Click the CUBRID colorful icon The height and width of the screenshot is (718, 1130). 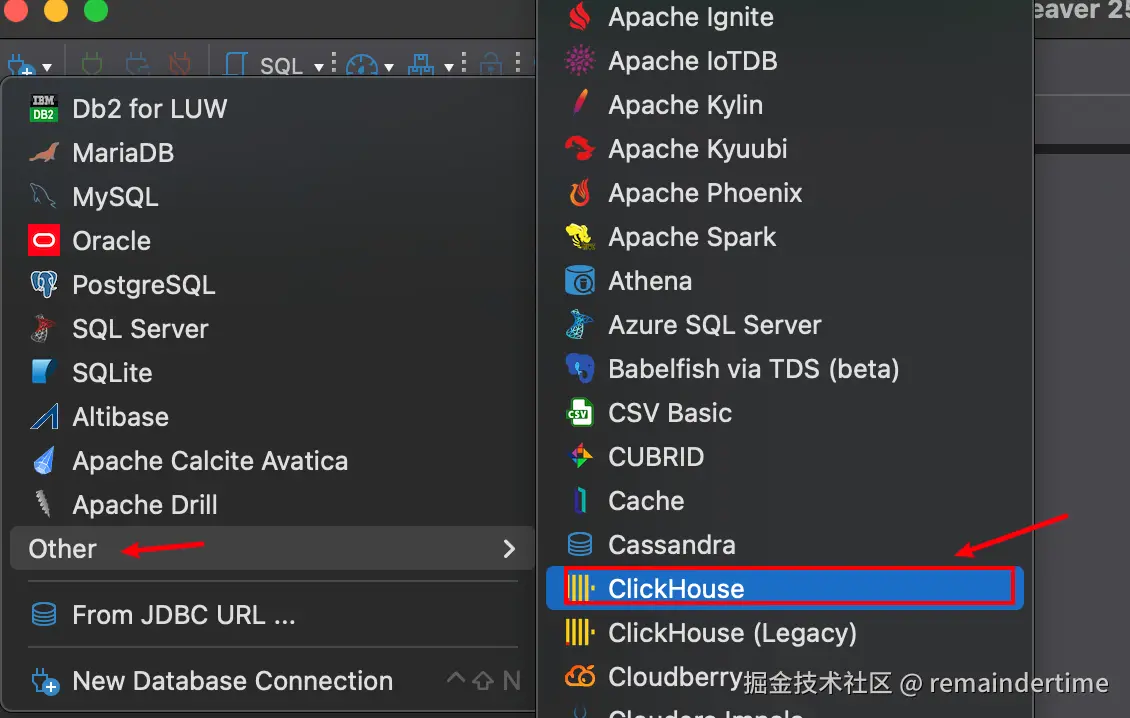(x=581, y=456)
